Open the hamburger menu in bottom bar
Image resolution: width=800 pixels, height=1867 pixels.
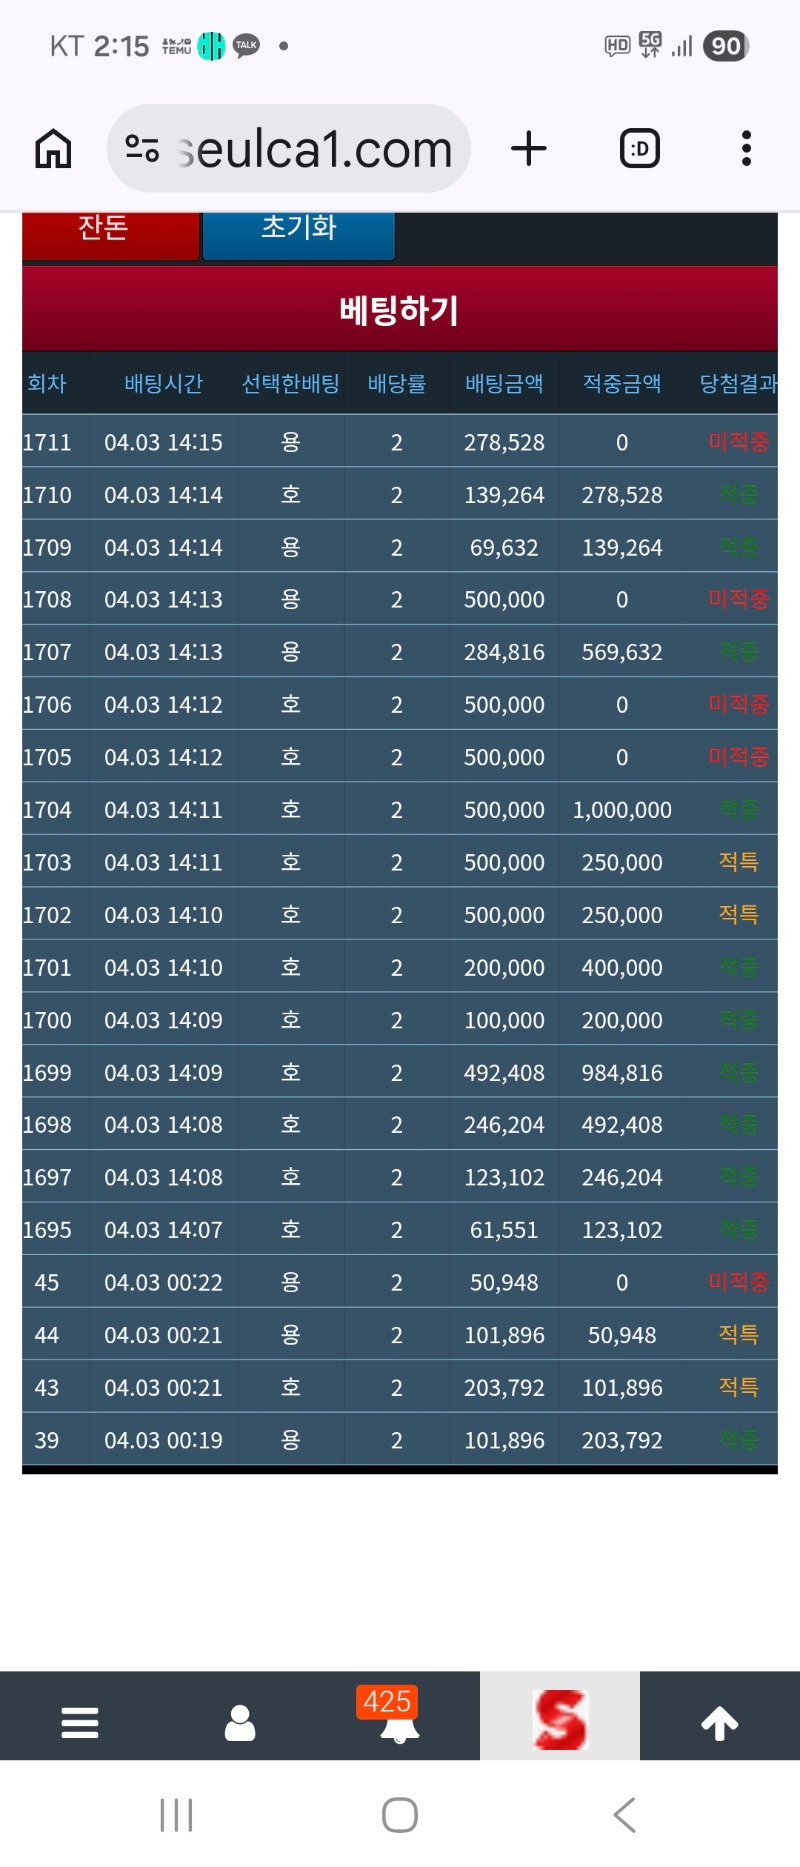click(x=80, y=1722)
